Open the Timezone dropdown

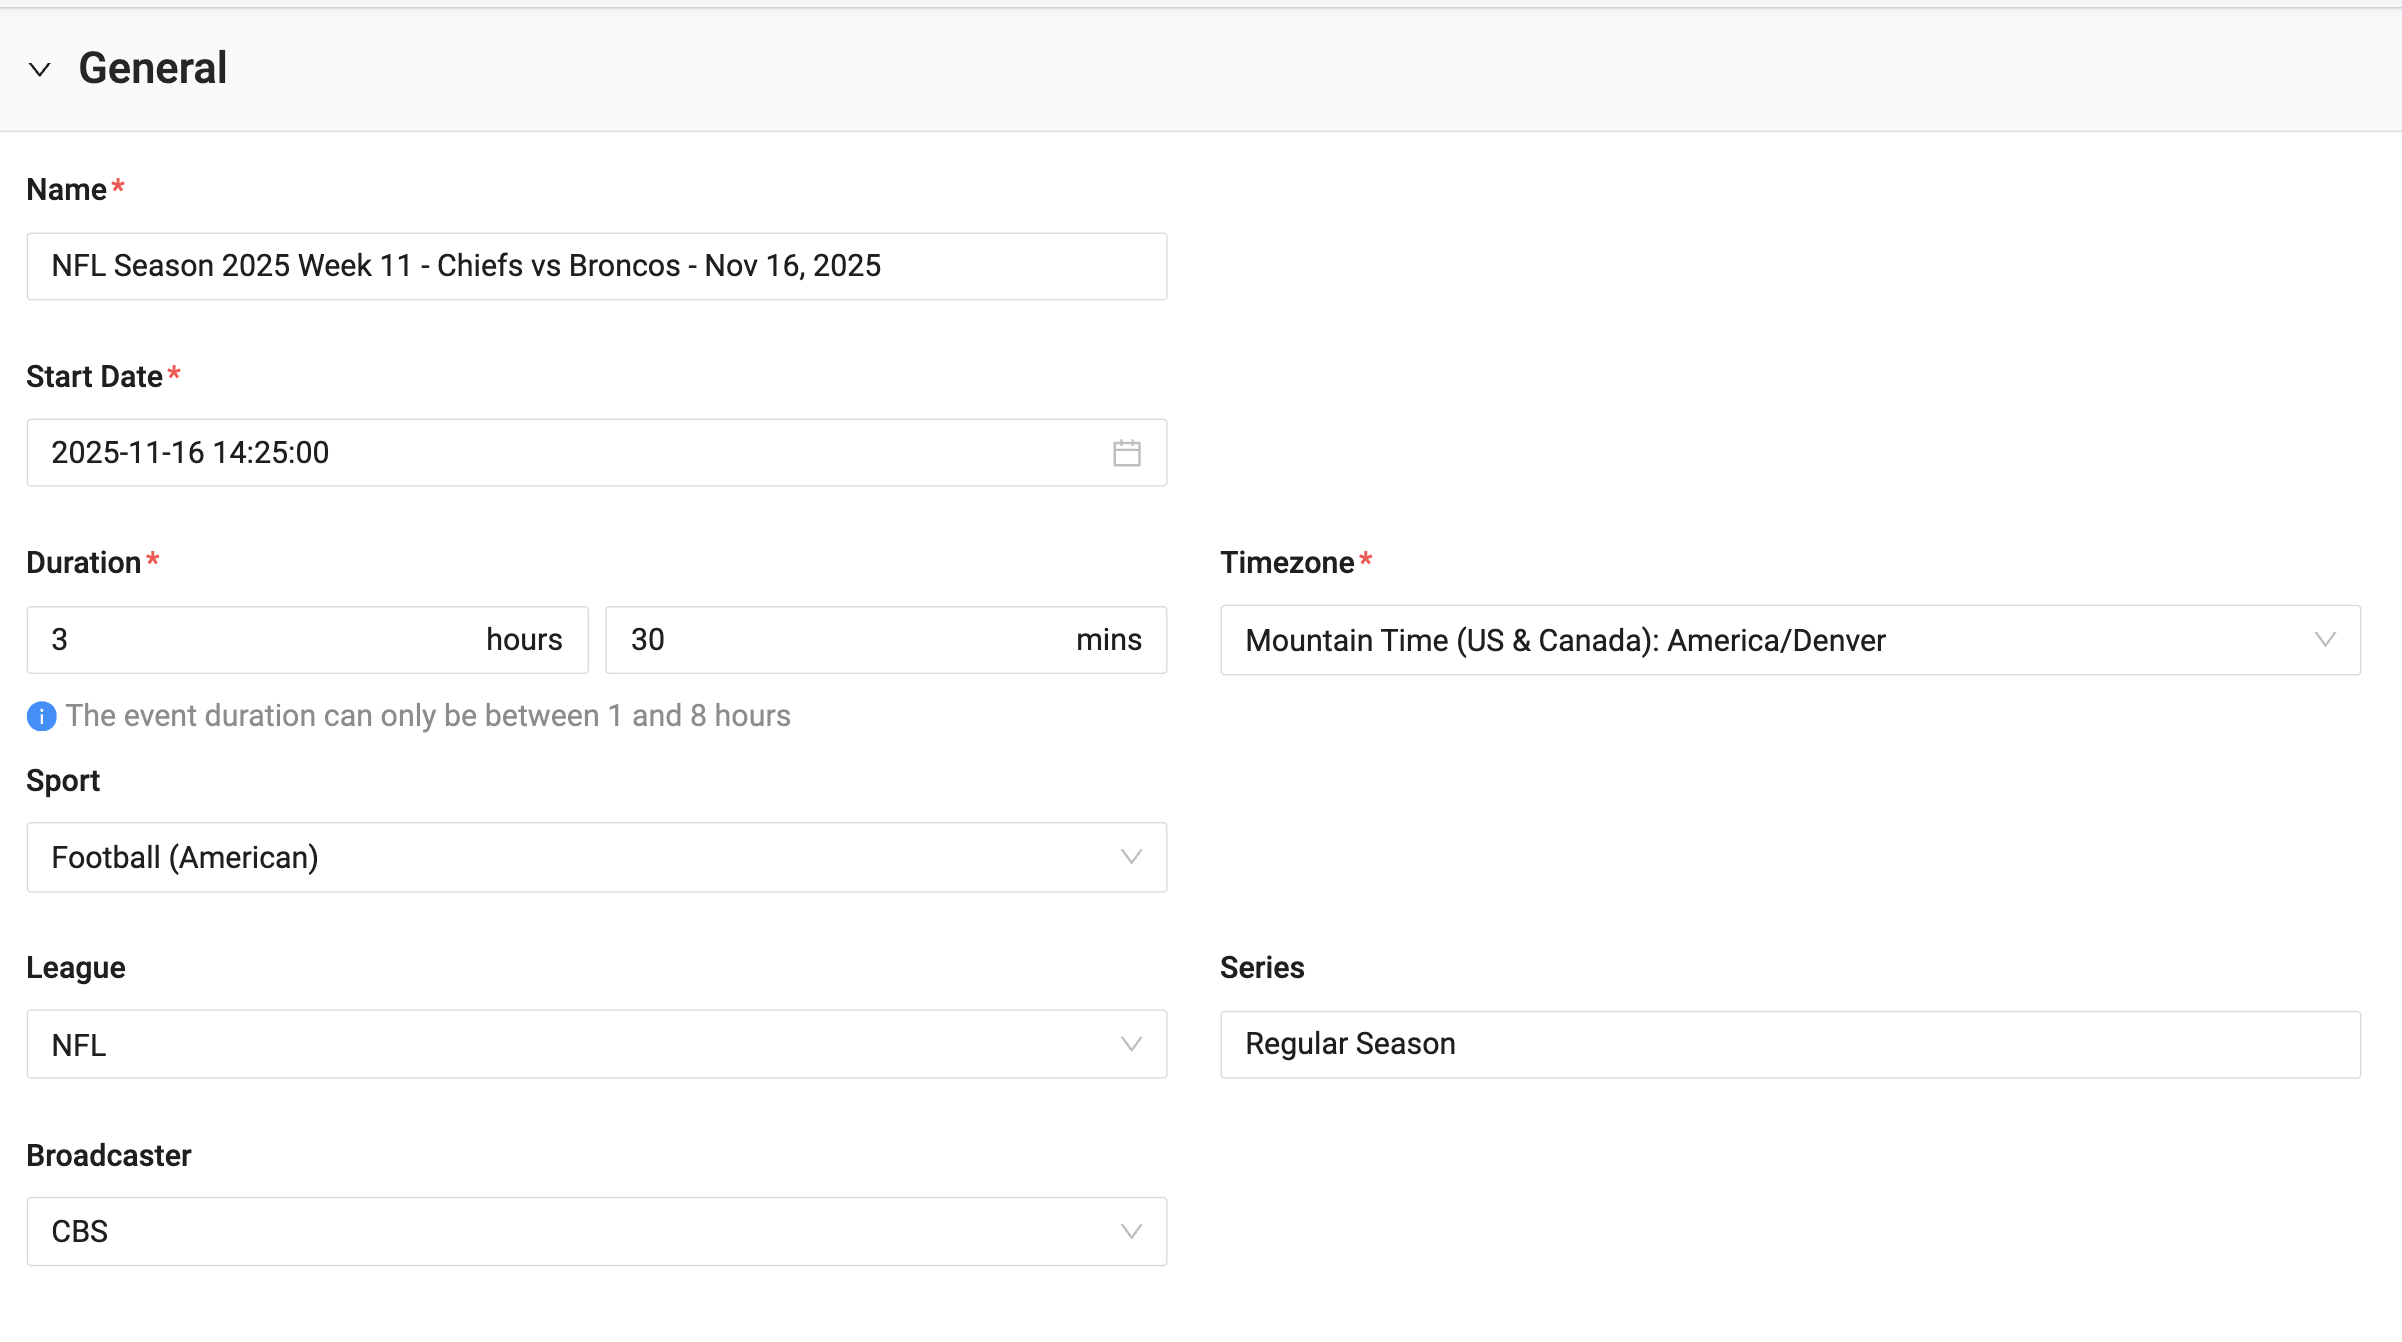click(x=1760, y=640)
